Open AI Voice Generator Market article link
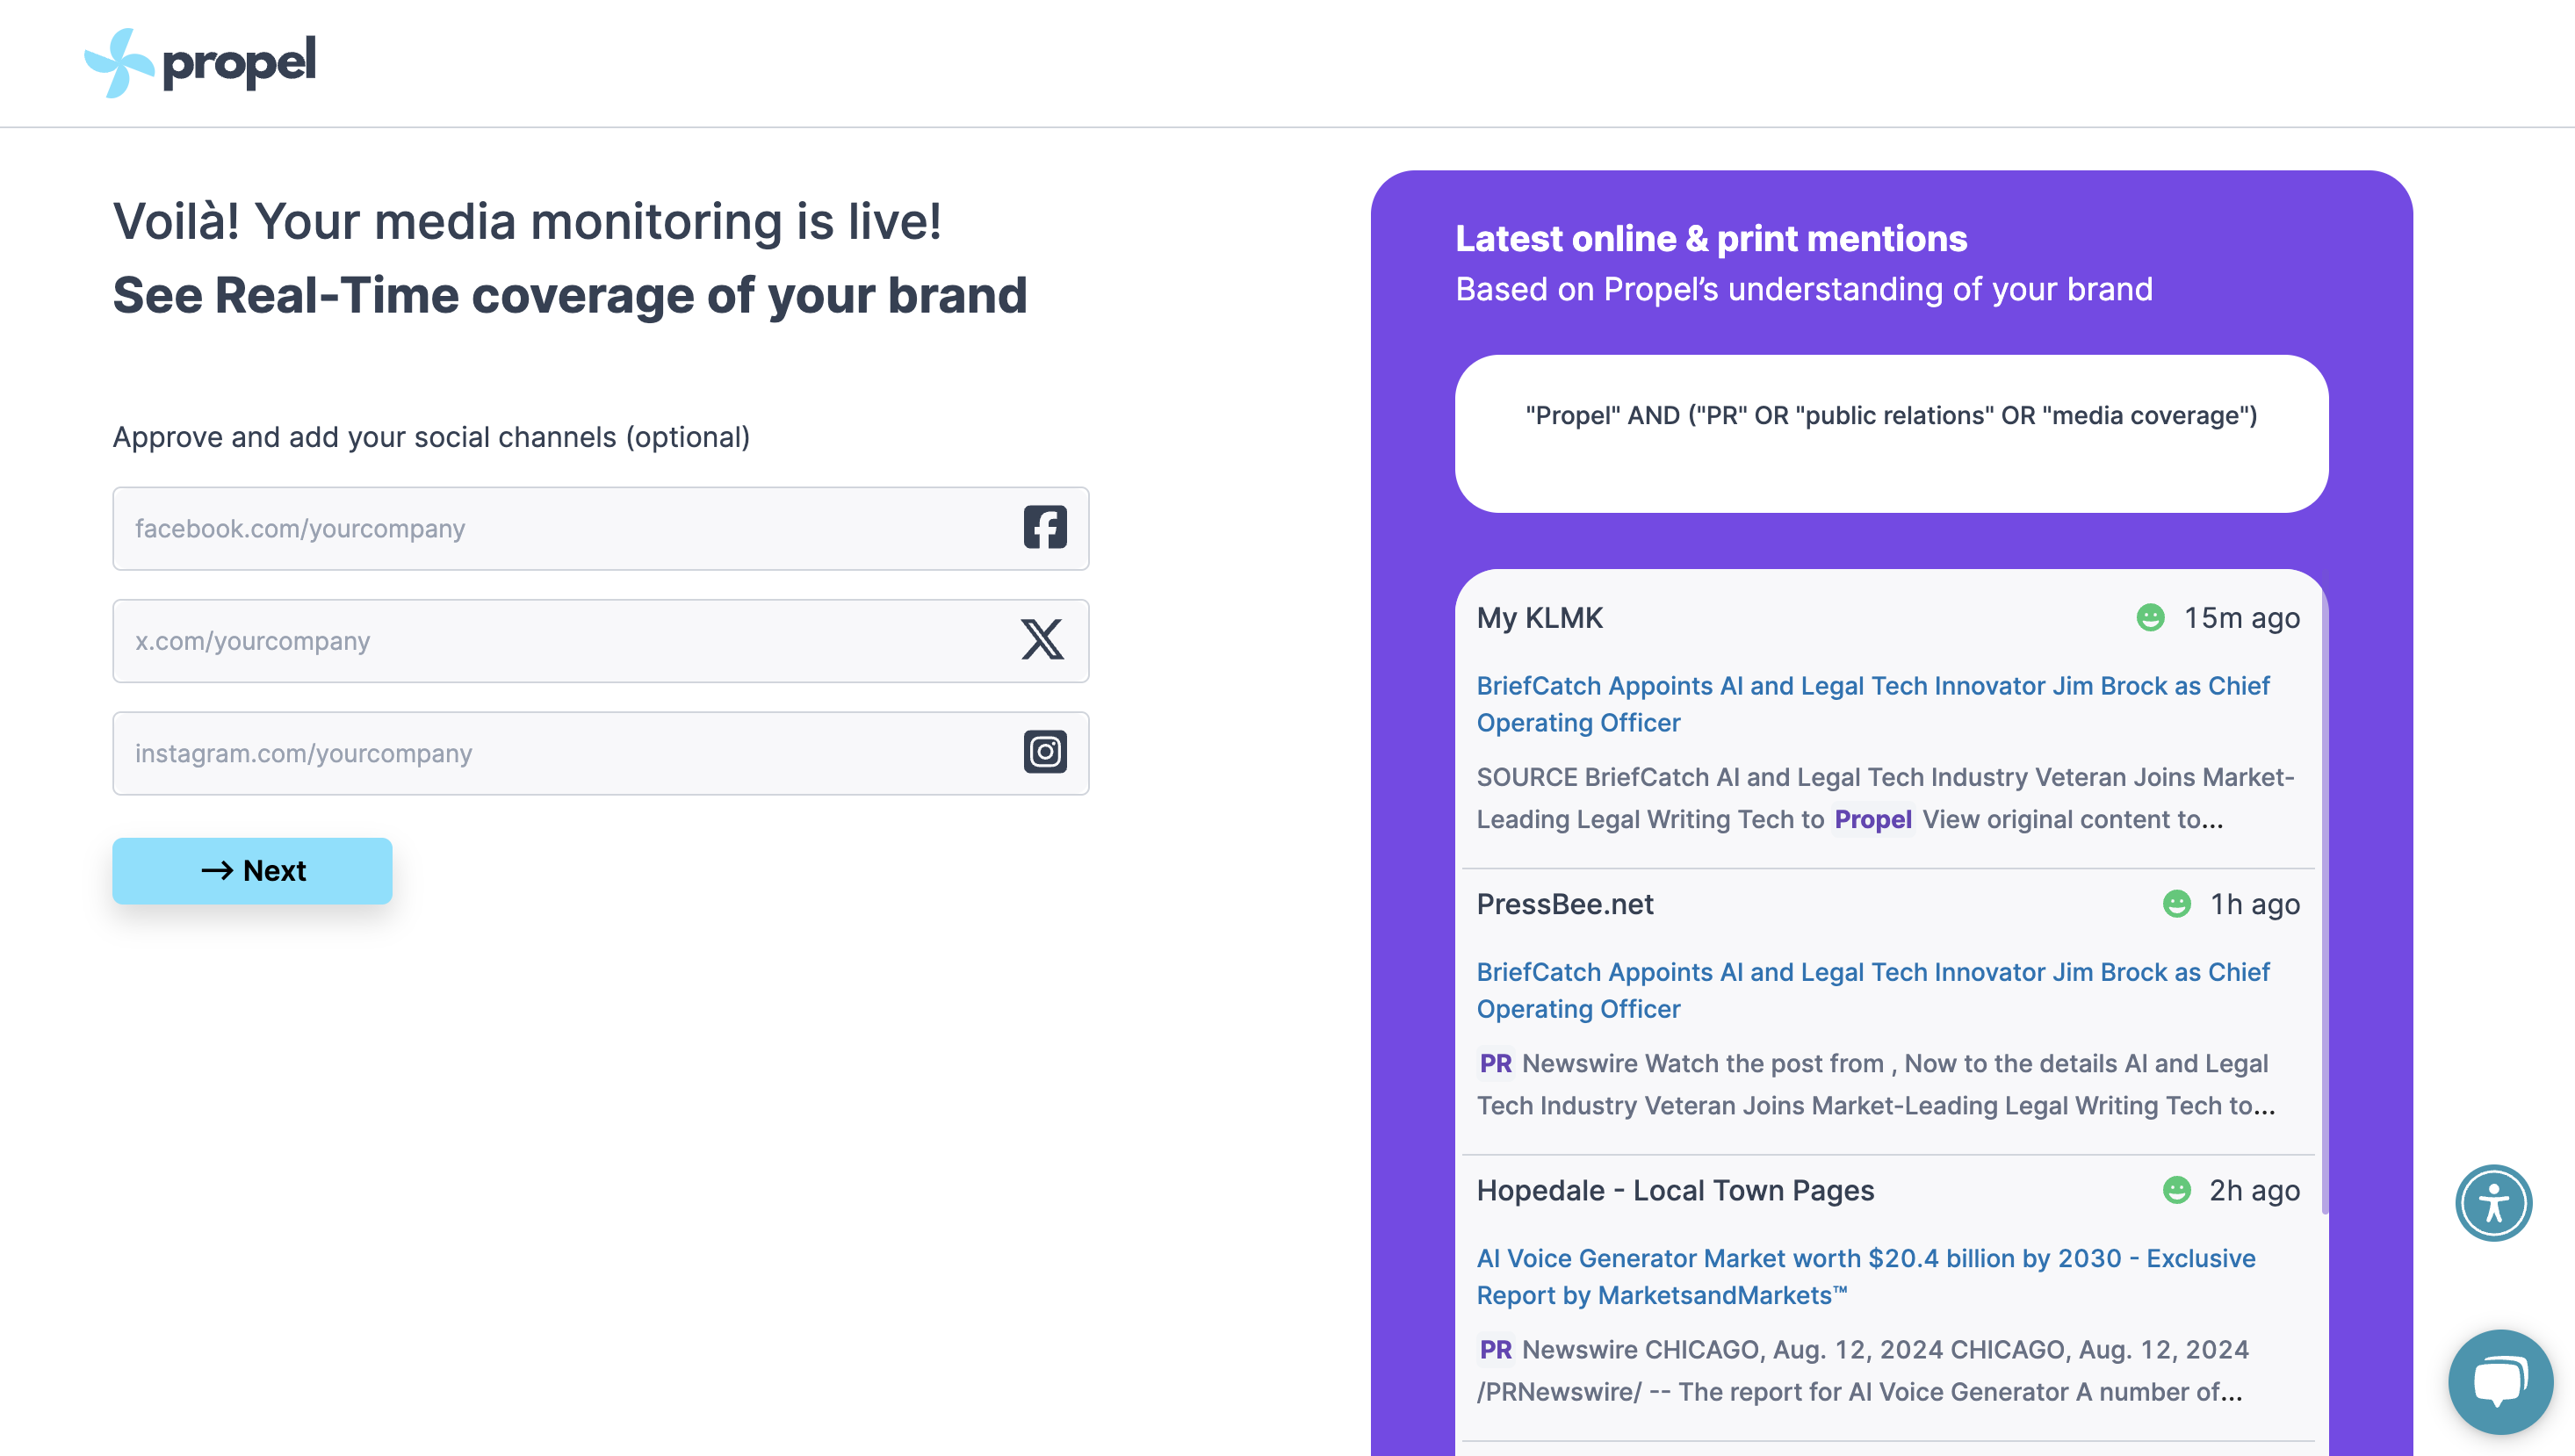 click(1866, 1276)
